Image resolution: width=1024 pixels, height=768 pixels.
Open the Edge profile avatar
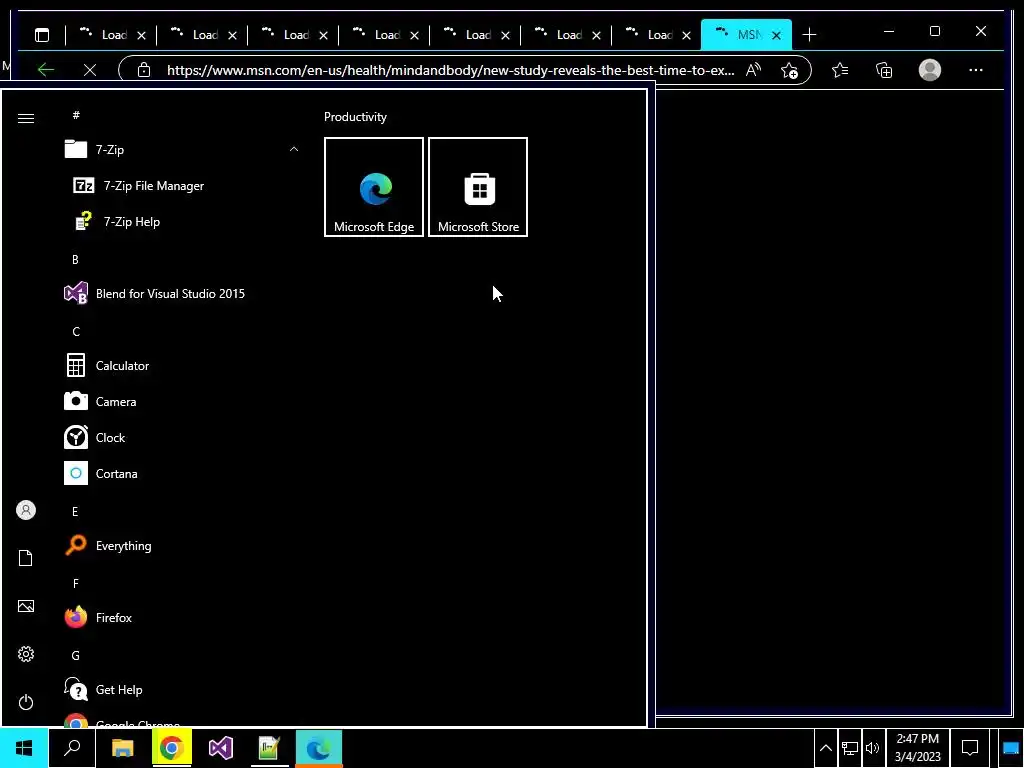tap(929, 70)
